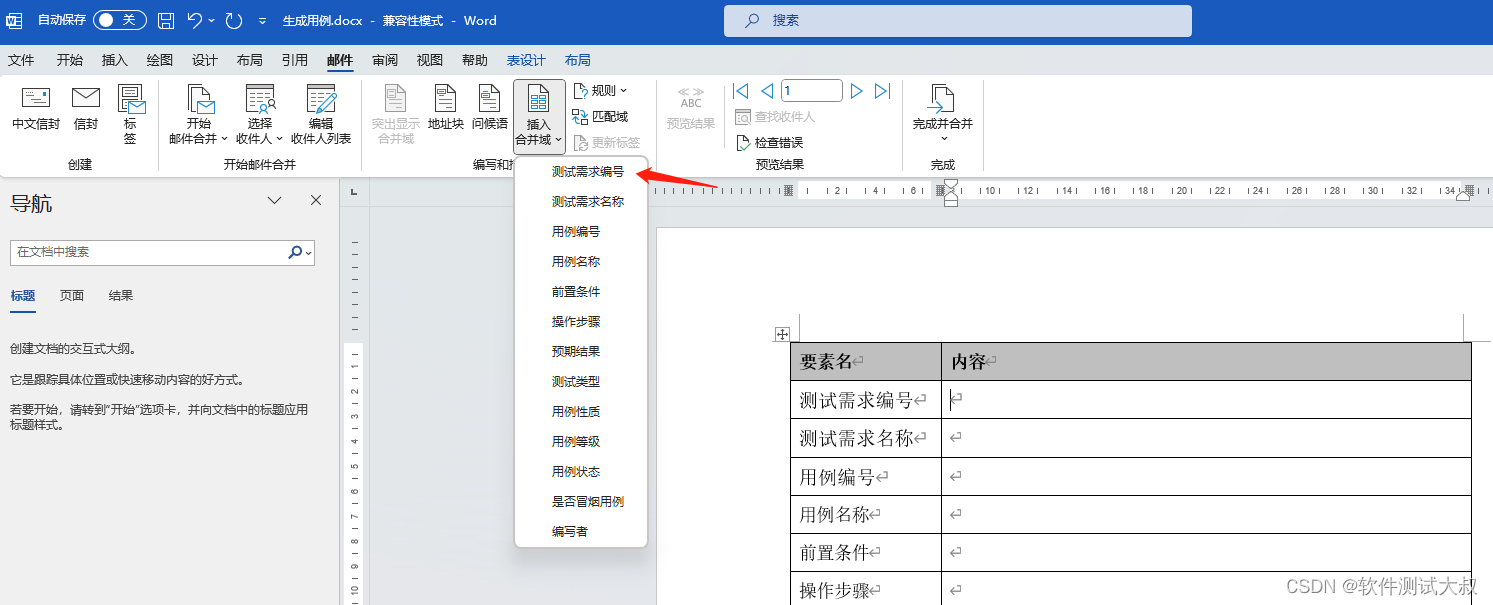Click the tab selector at ruler corner
The image size is (1493, 605).
point(355,192)
